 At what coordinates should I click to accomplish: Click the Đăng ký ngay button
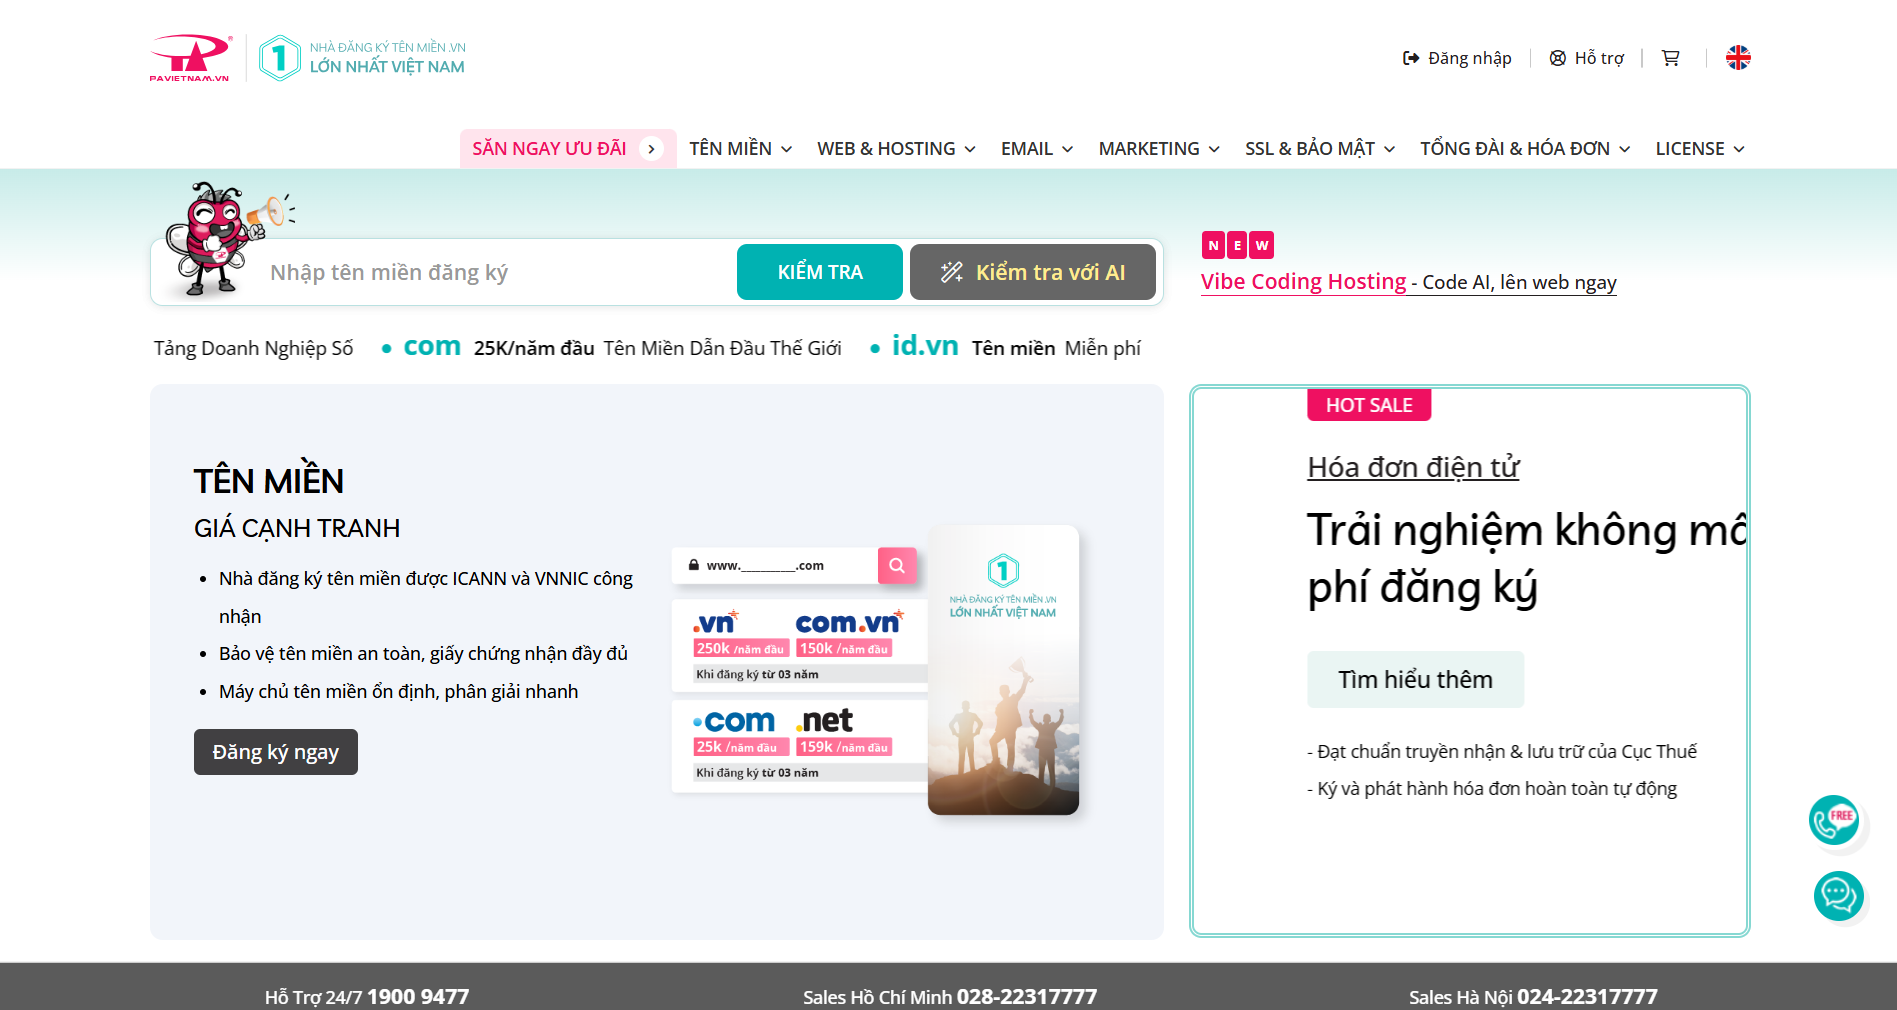tap(276, 752)
